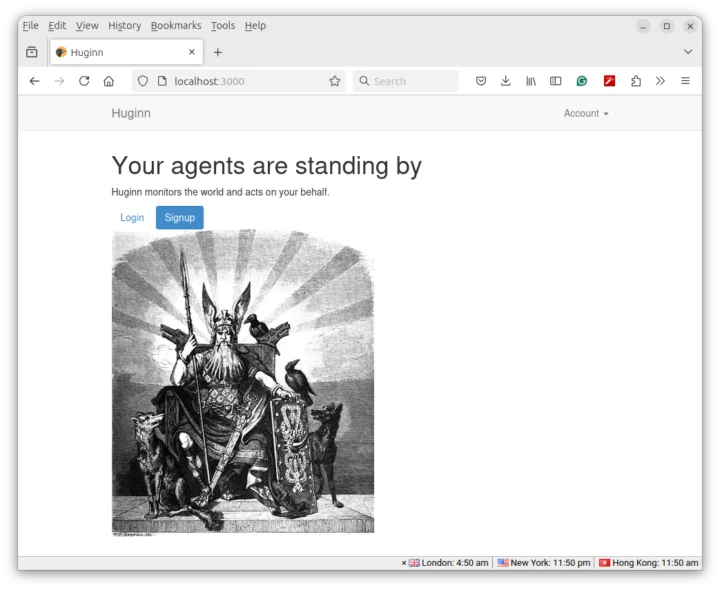Click the tracking protection shield icon
This screenshot has width=720, height=590.
[143, 81]
